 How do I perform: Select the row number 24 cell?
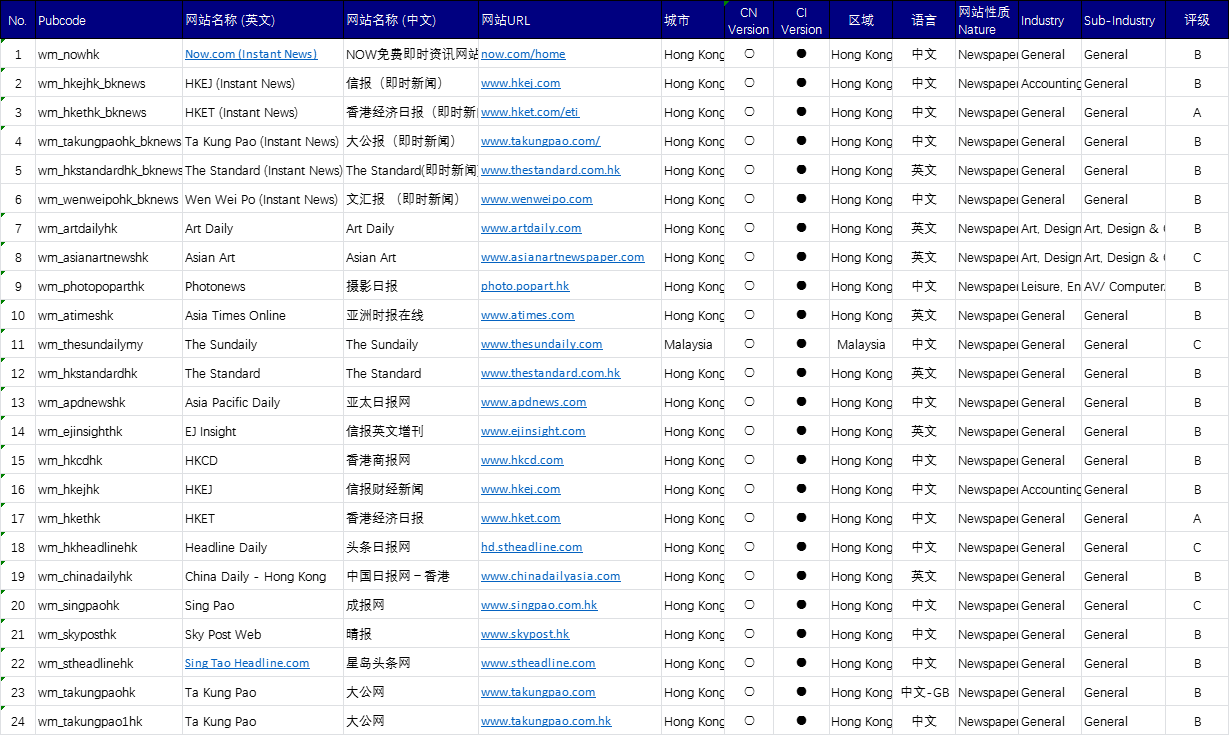point(18,721)
